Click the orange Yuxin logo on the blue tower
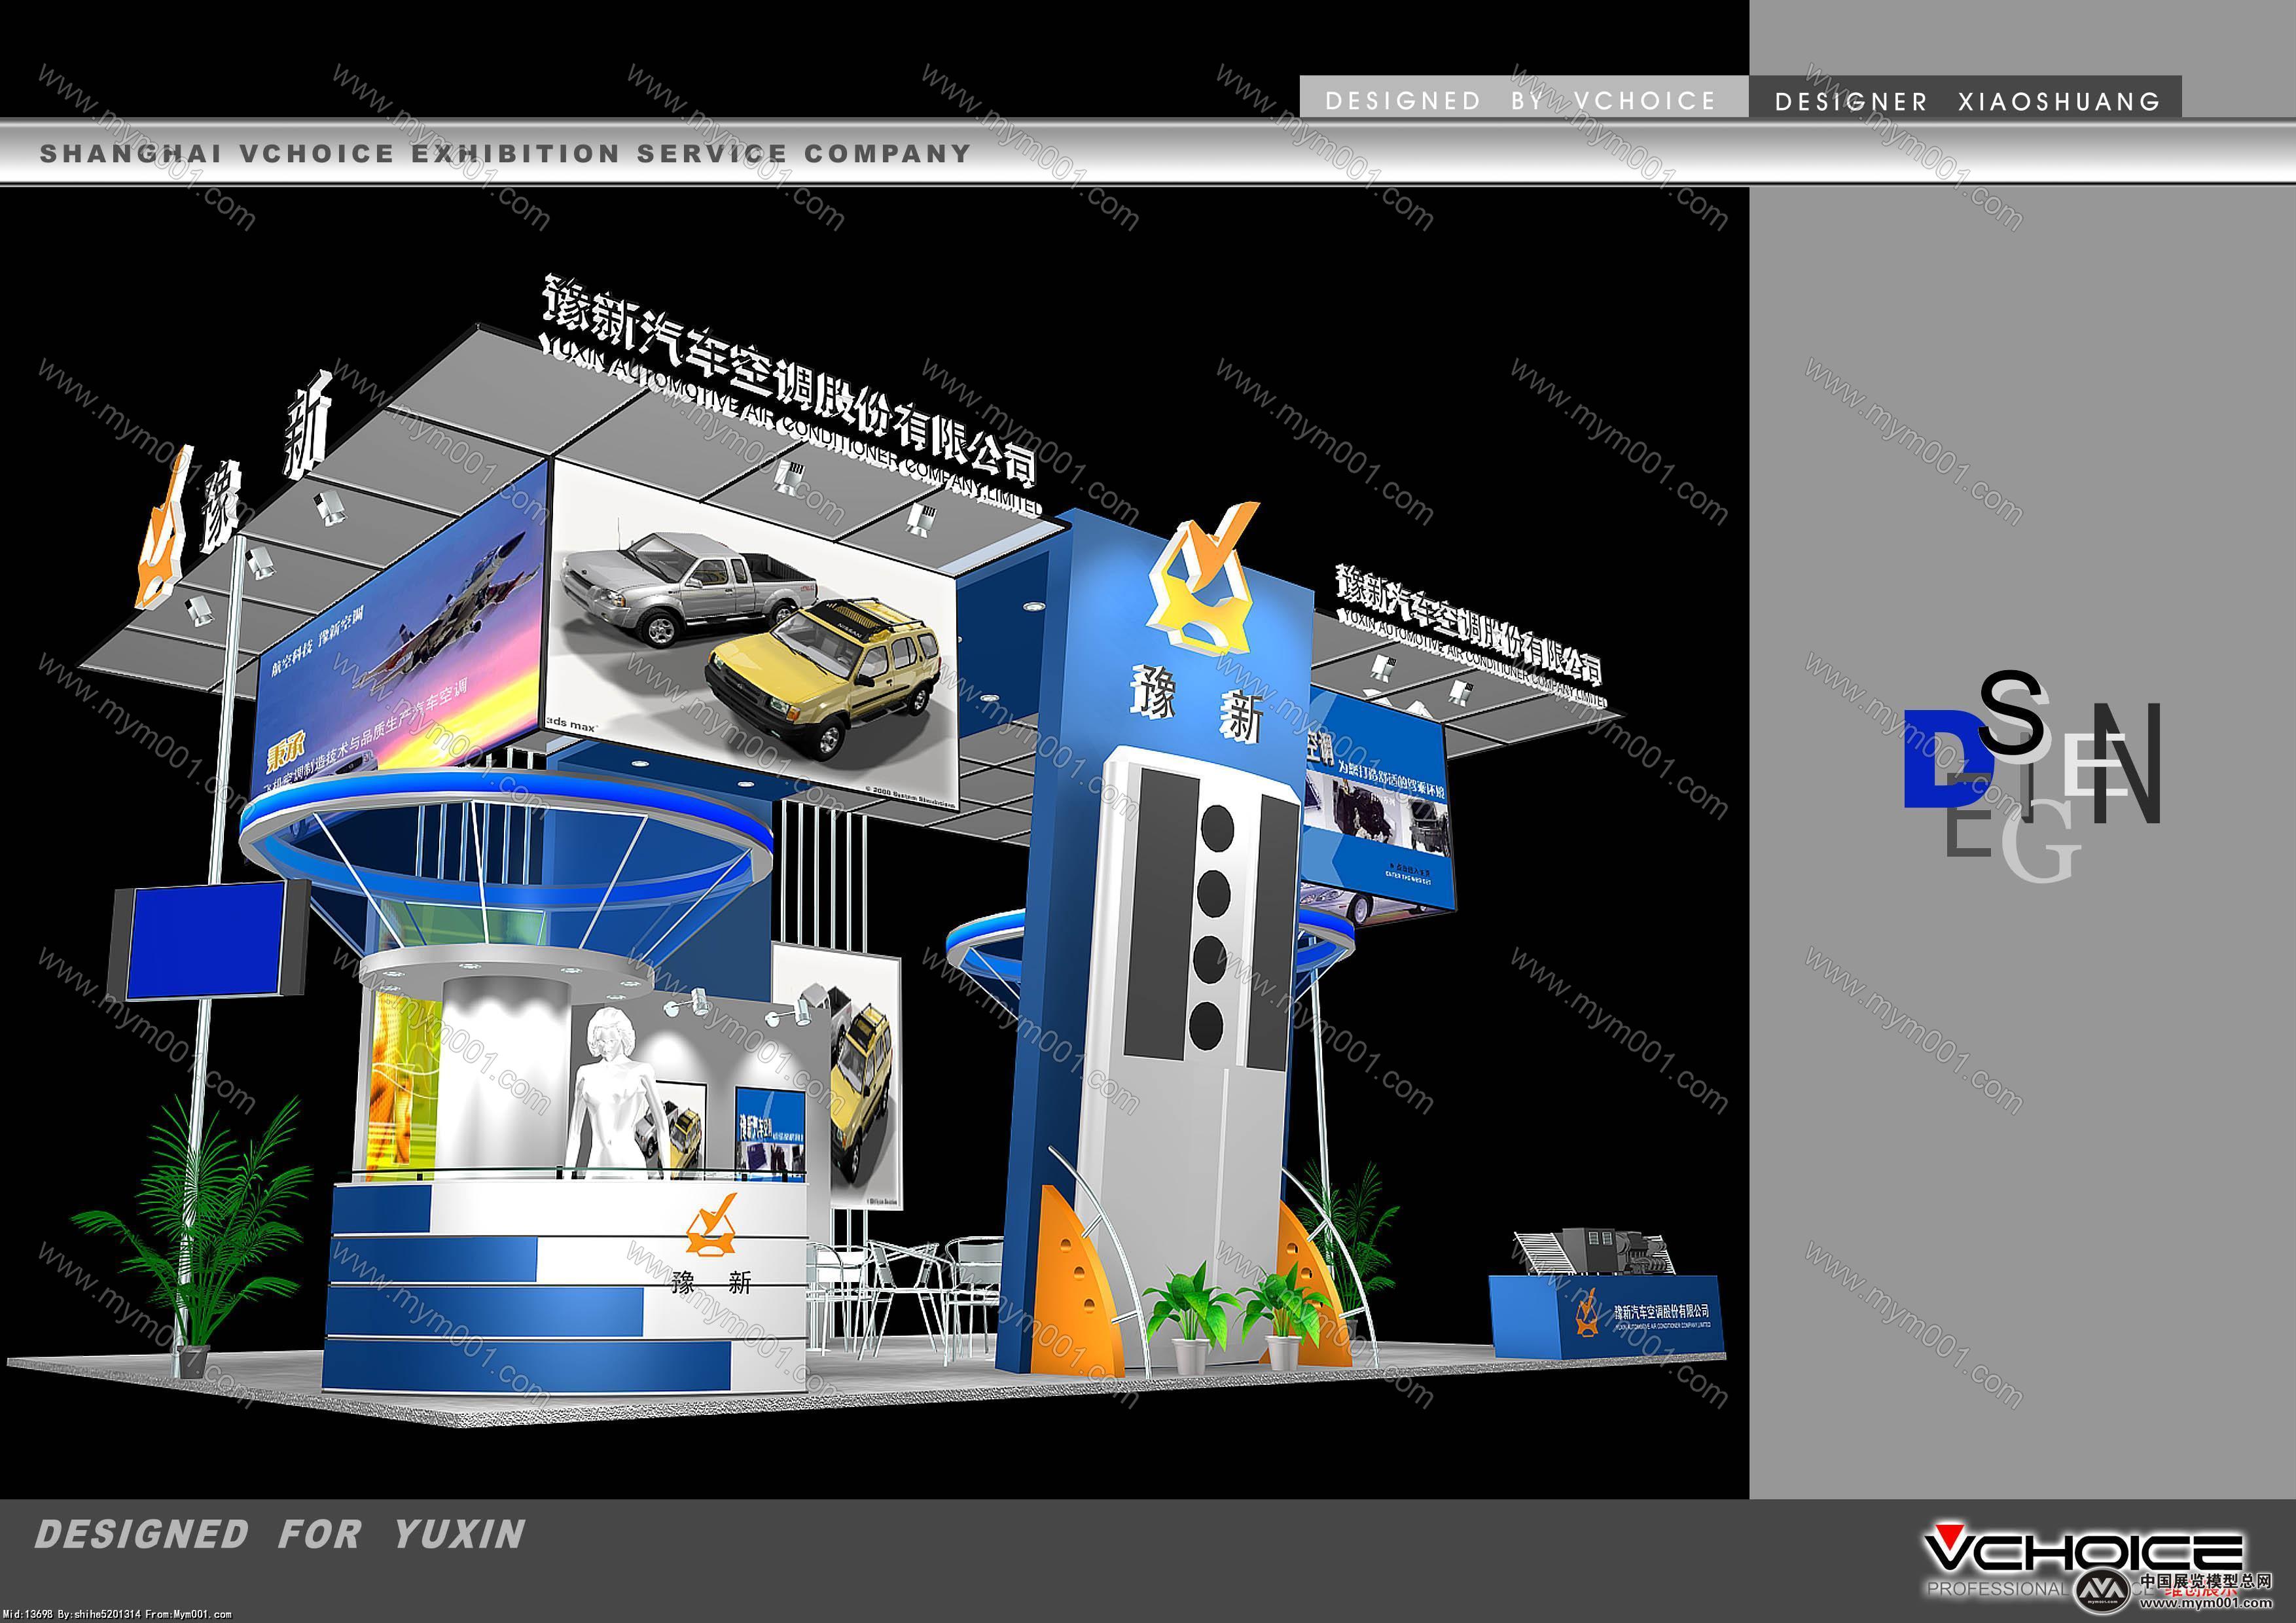The image size is (2296, 1623). pyautogui.click(x=1204, y=577)
